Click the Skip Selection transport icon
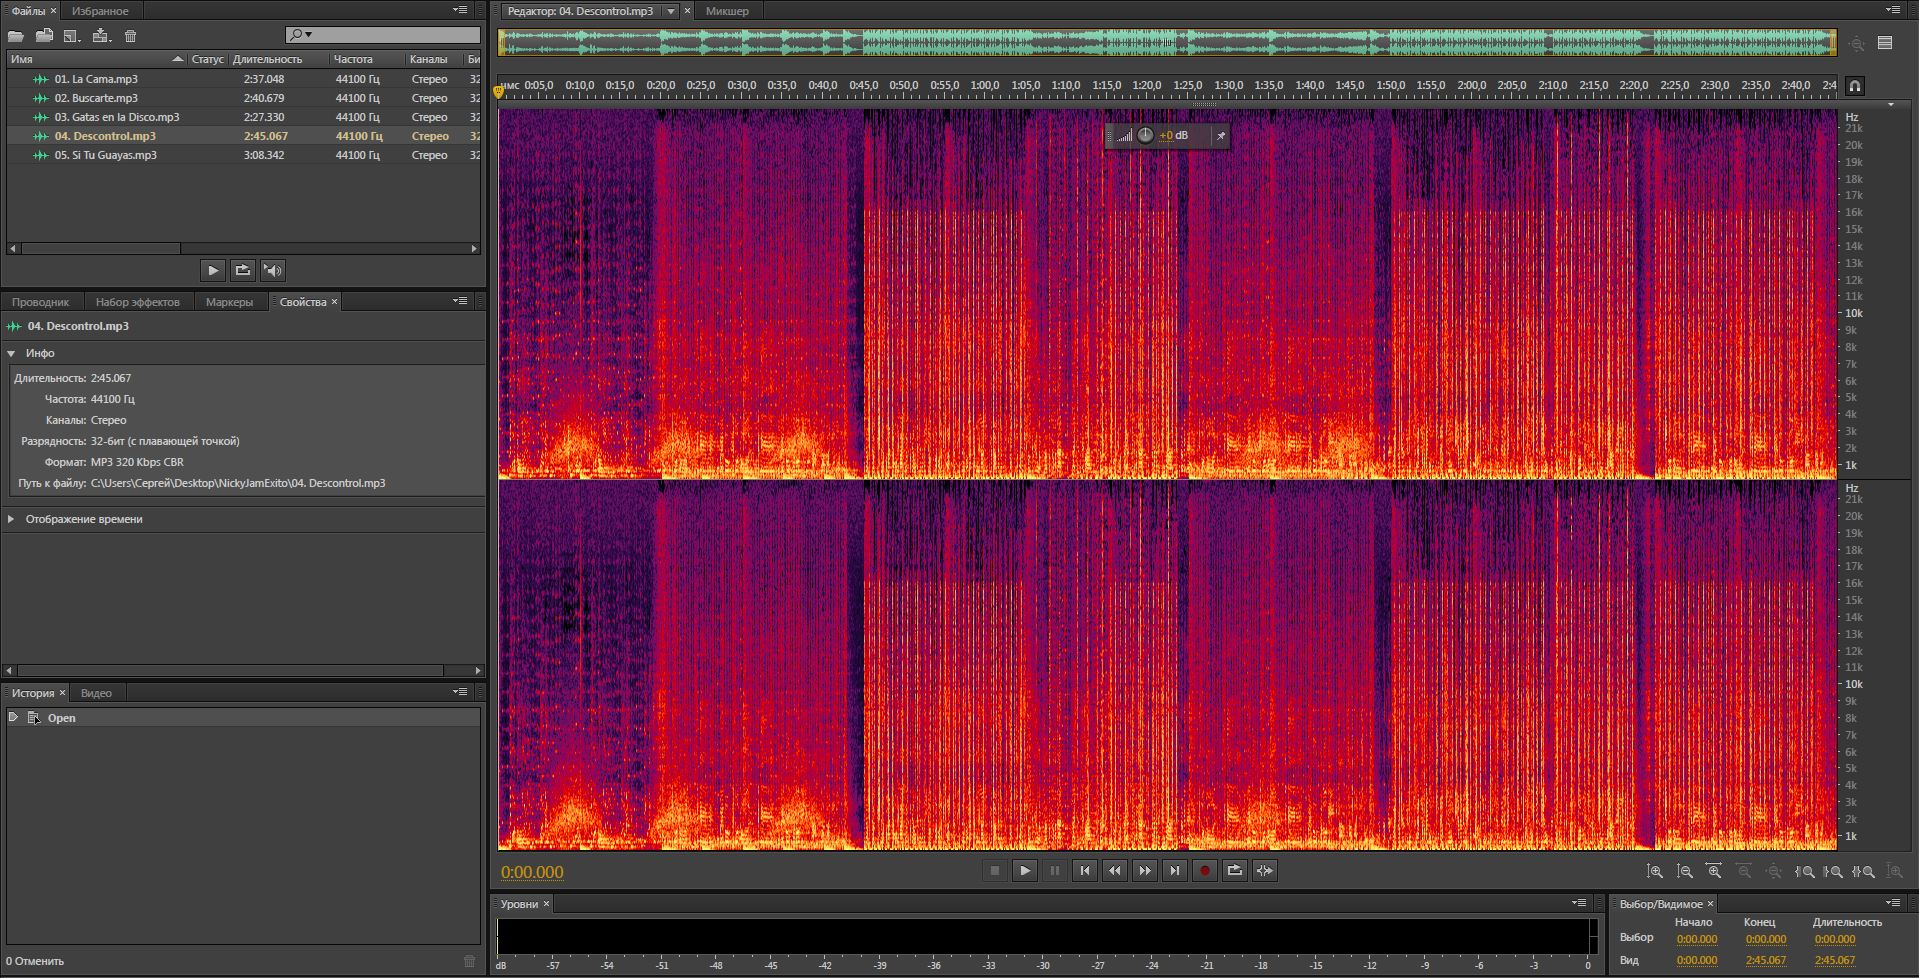Viewport: 1919px width, 978px height. pyautogui.click(x=1264, y=871)
